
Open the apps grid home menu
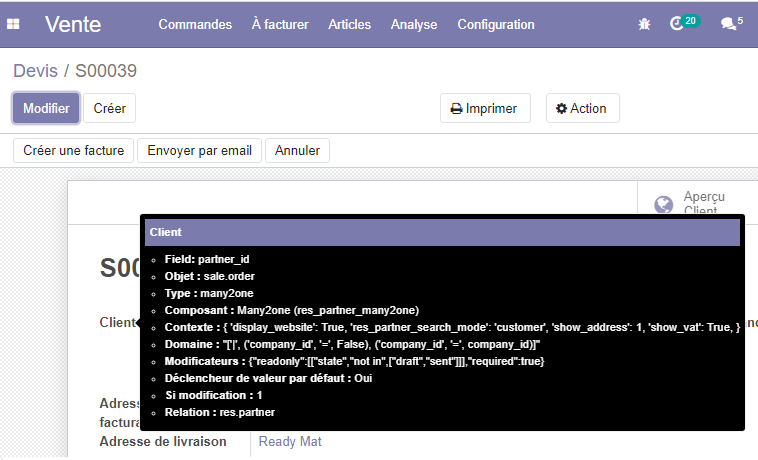(14, 24)
